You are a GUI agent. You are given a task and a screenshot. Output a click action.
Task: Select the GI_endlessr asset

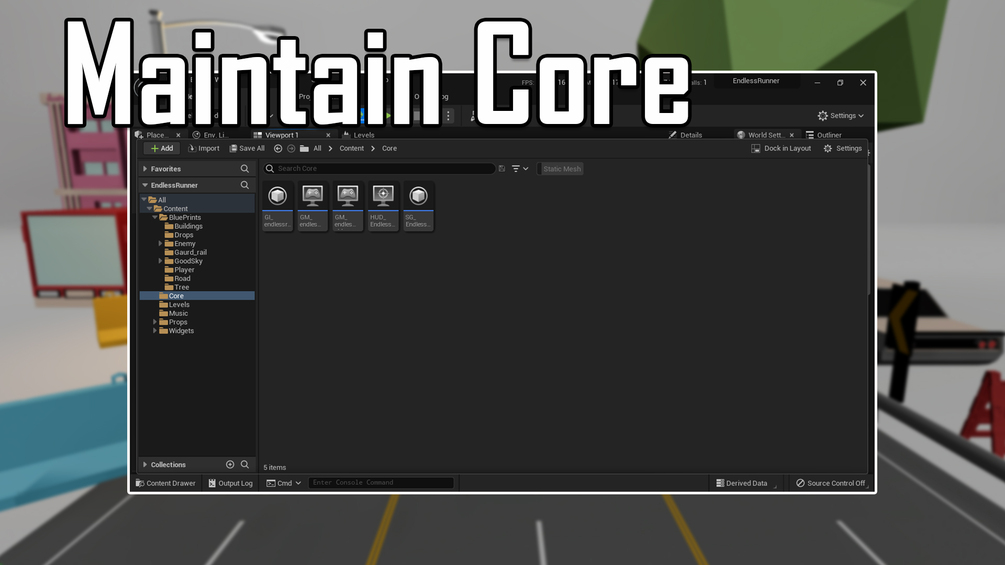point(278,206)
